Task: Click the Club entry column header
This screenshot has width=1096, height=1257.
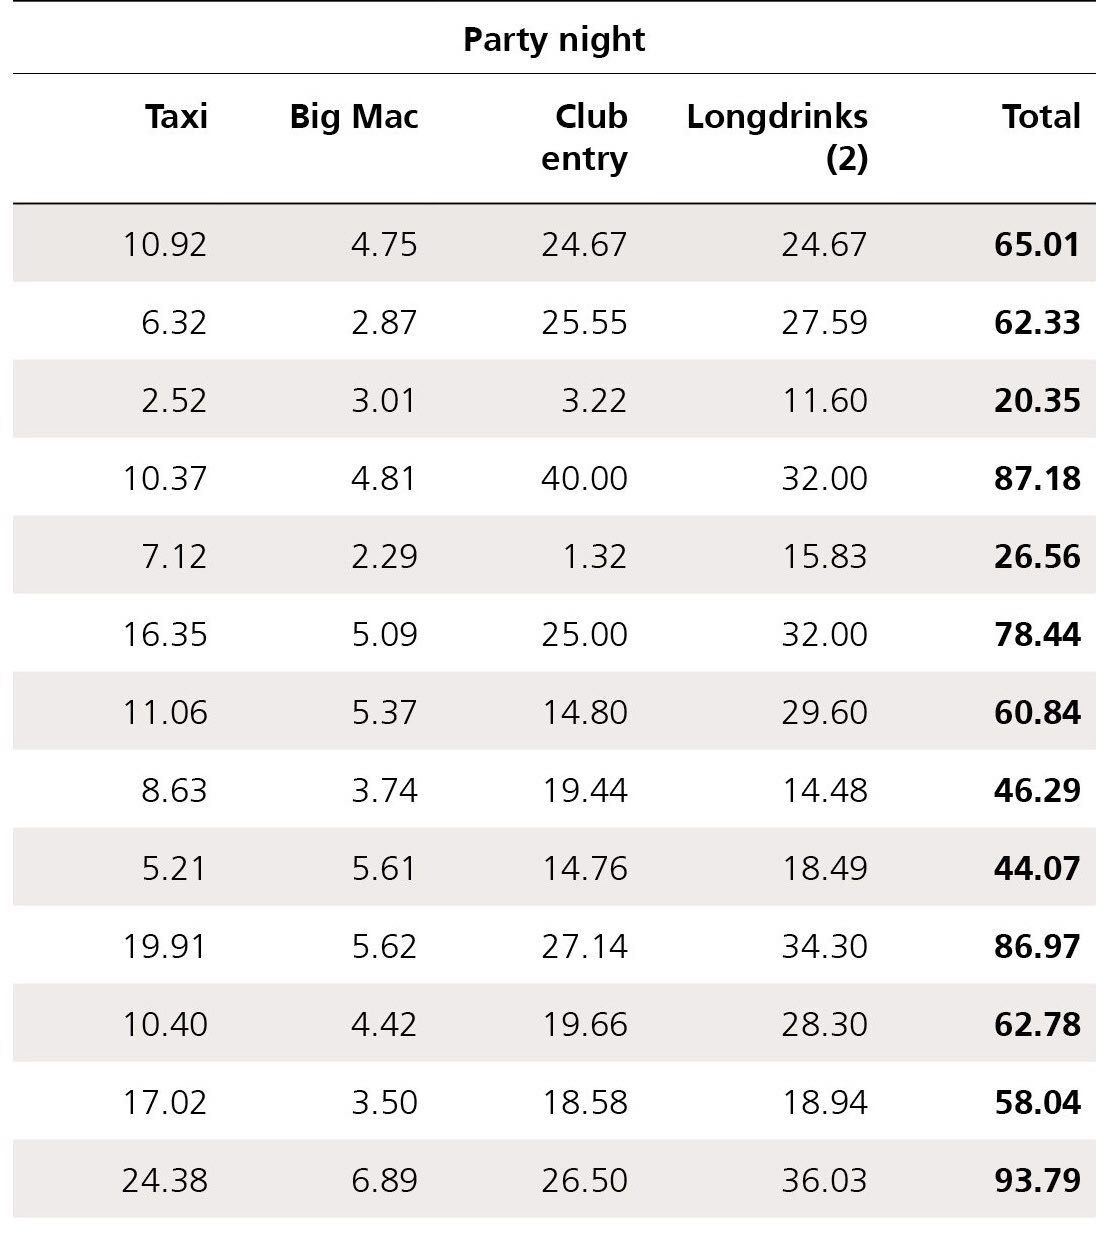Action: 585,137
